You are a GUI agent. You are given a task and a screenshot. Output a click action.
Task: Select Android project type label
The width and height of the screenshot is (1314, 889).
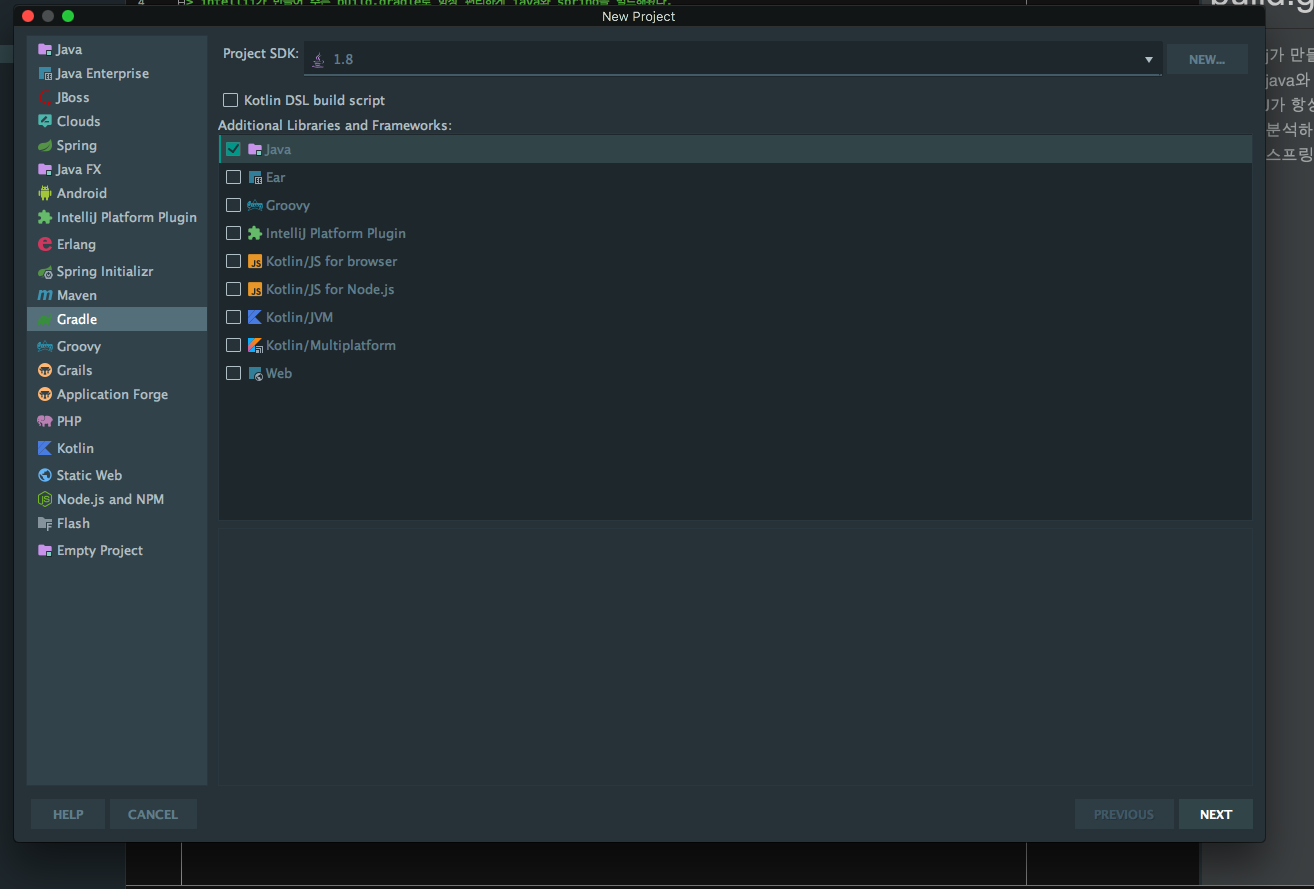click(82, 193)
